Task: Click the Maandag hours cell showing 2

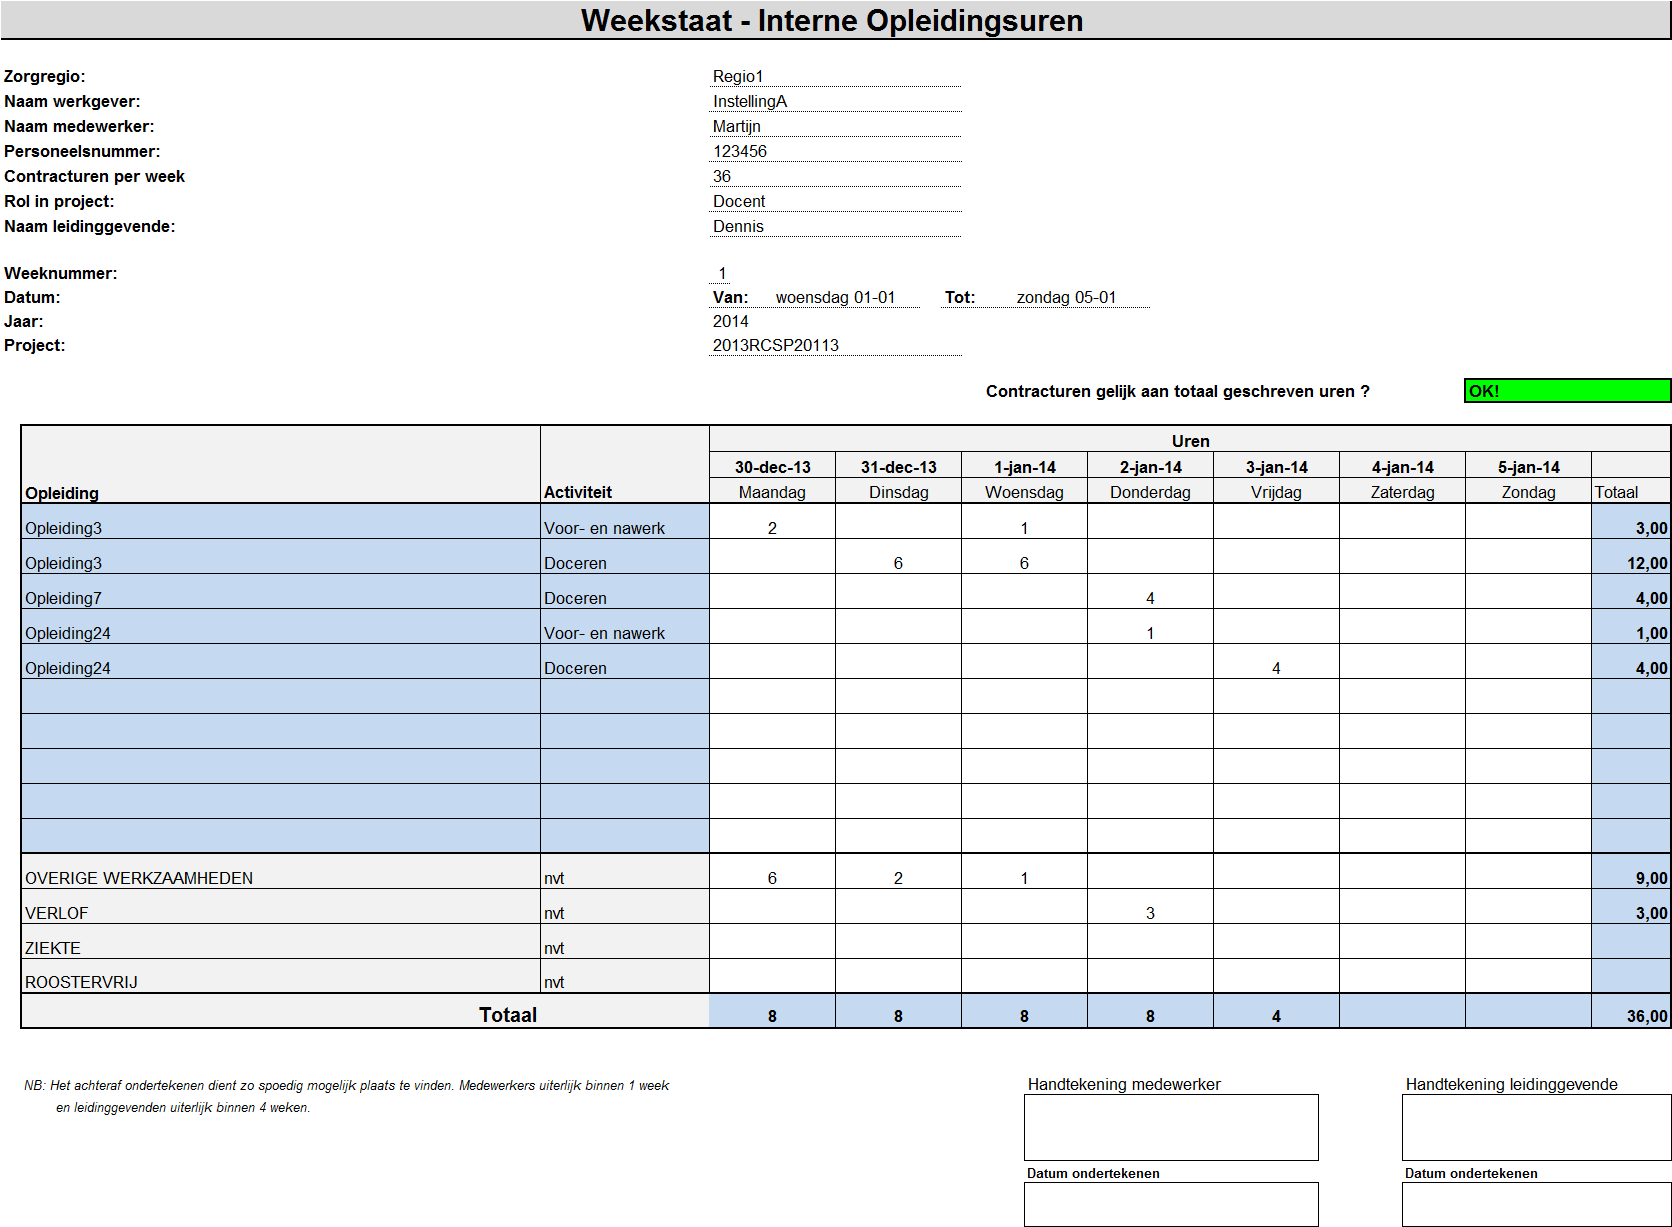Action: [x=772, y=522]
